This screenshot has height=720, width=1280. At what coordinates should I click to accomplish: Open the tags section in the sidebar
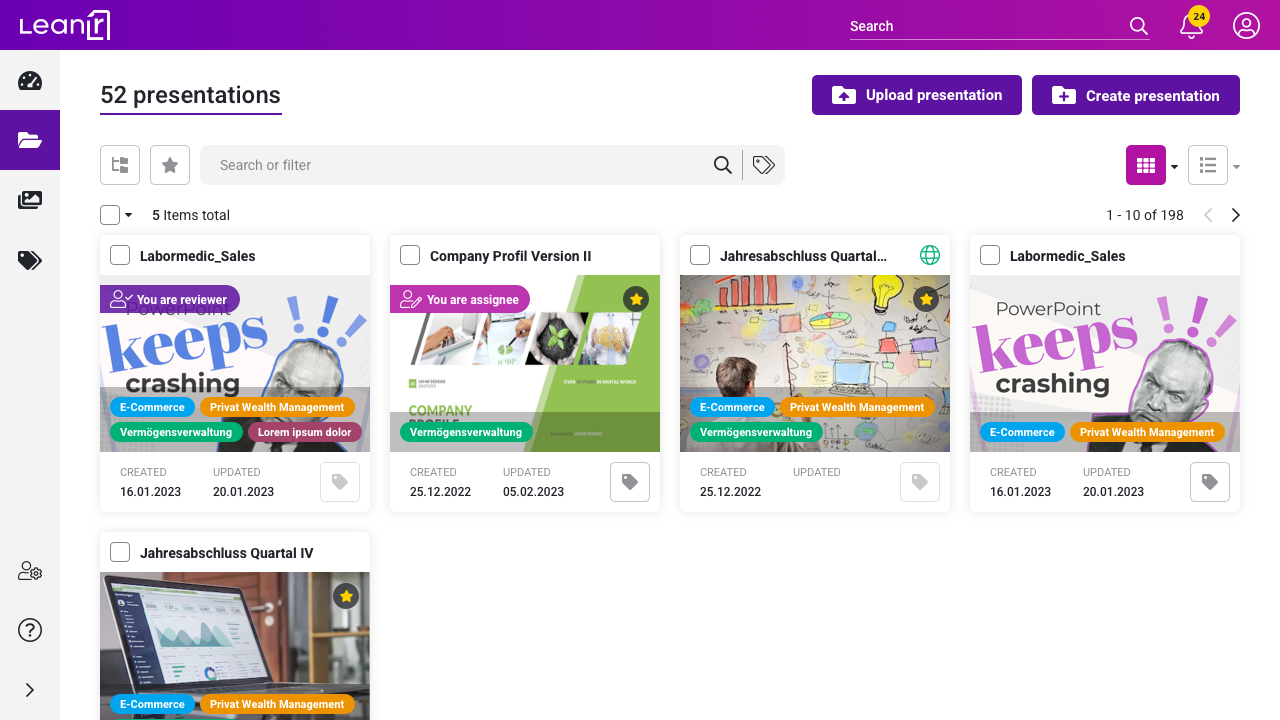(x=29, y=260)
